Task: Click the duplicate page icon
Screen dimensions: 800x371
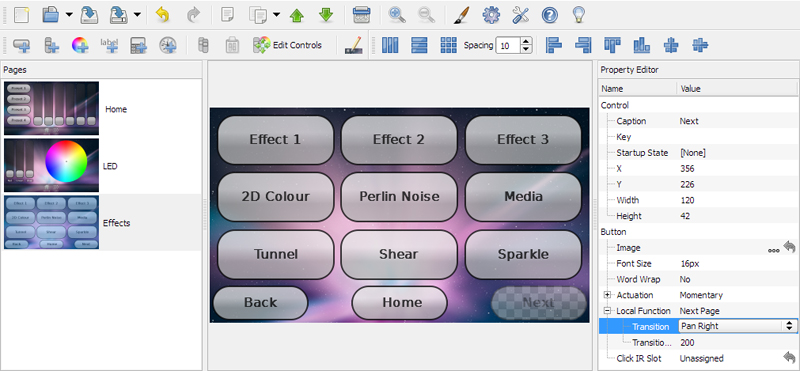Action: tap(258, 15)
